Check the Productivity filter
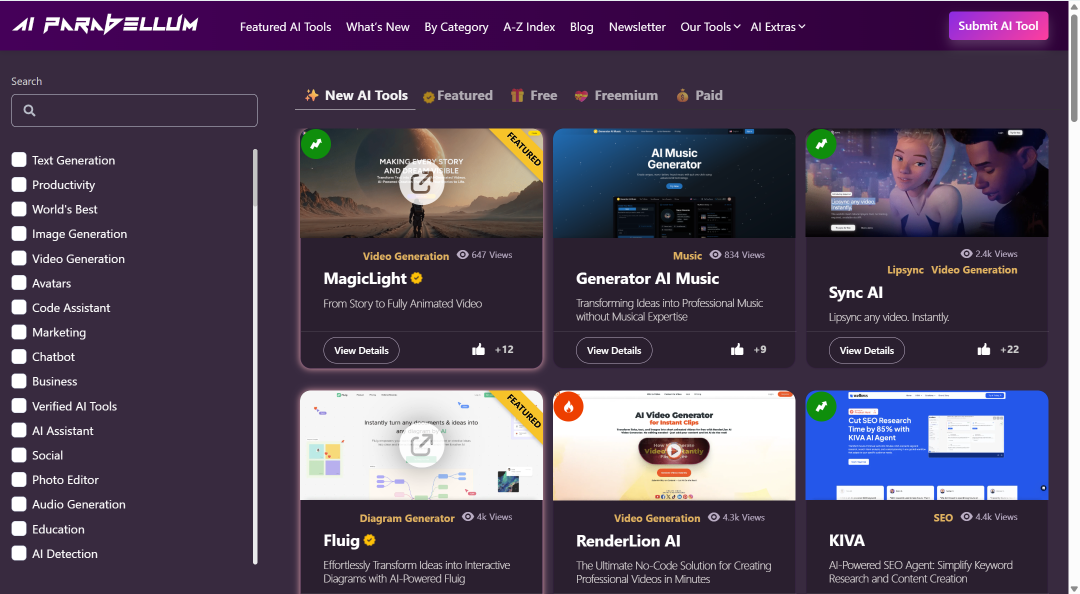 coord(19,185)
